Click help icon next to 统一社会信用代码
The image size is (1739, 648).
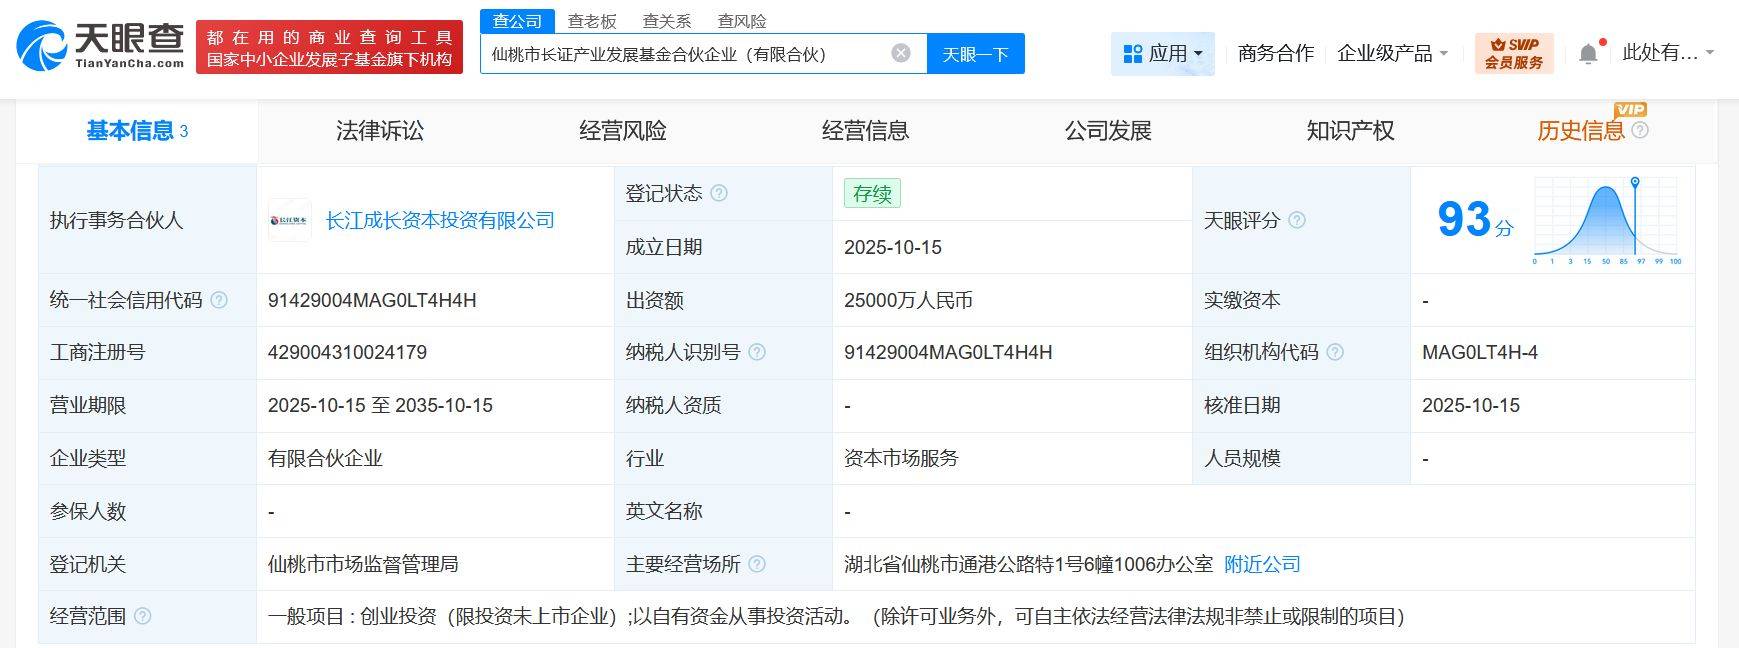(x=219, y=300)
